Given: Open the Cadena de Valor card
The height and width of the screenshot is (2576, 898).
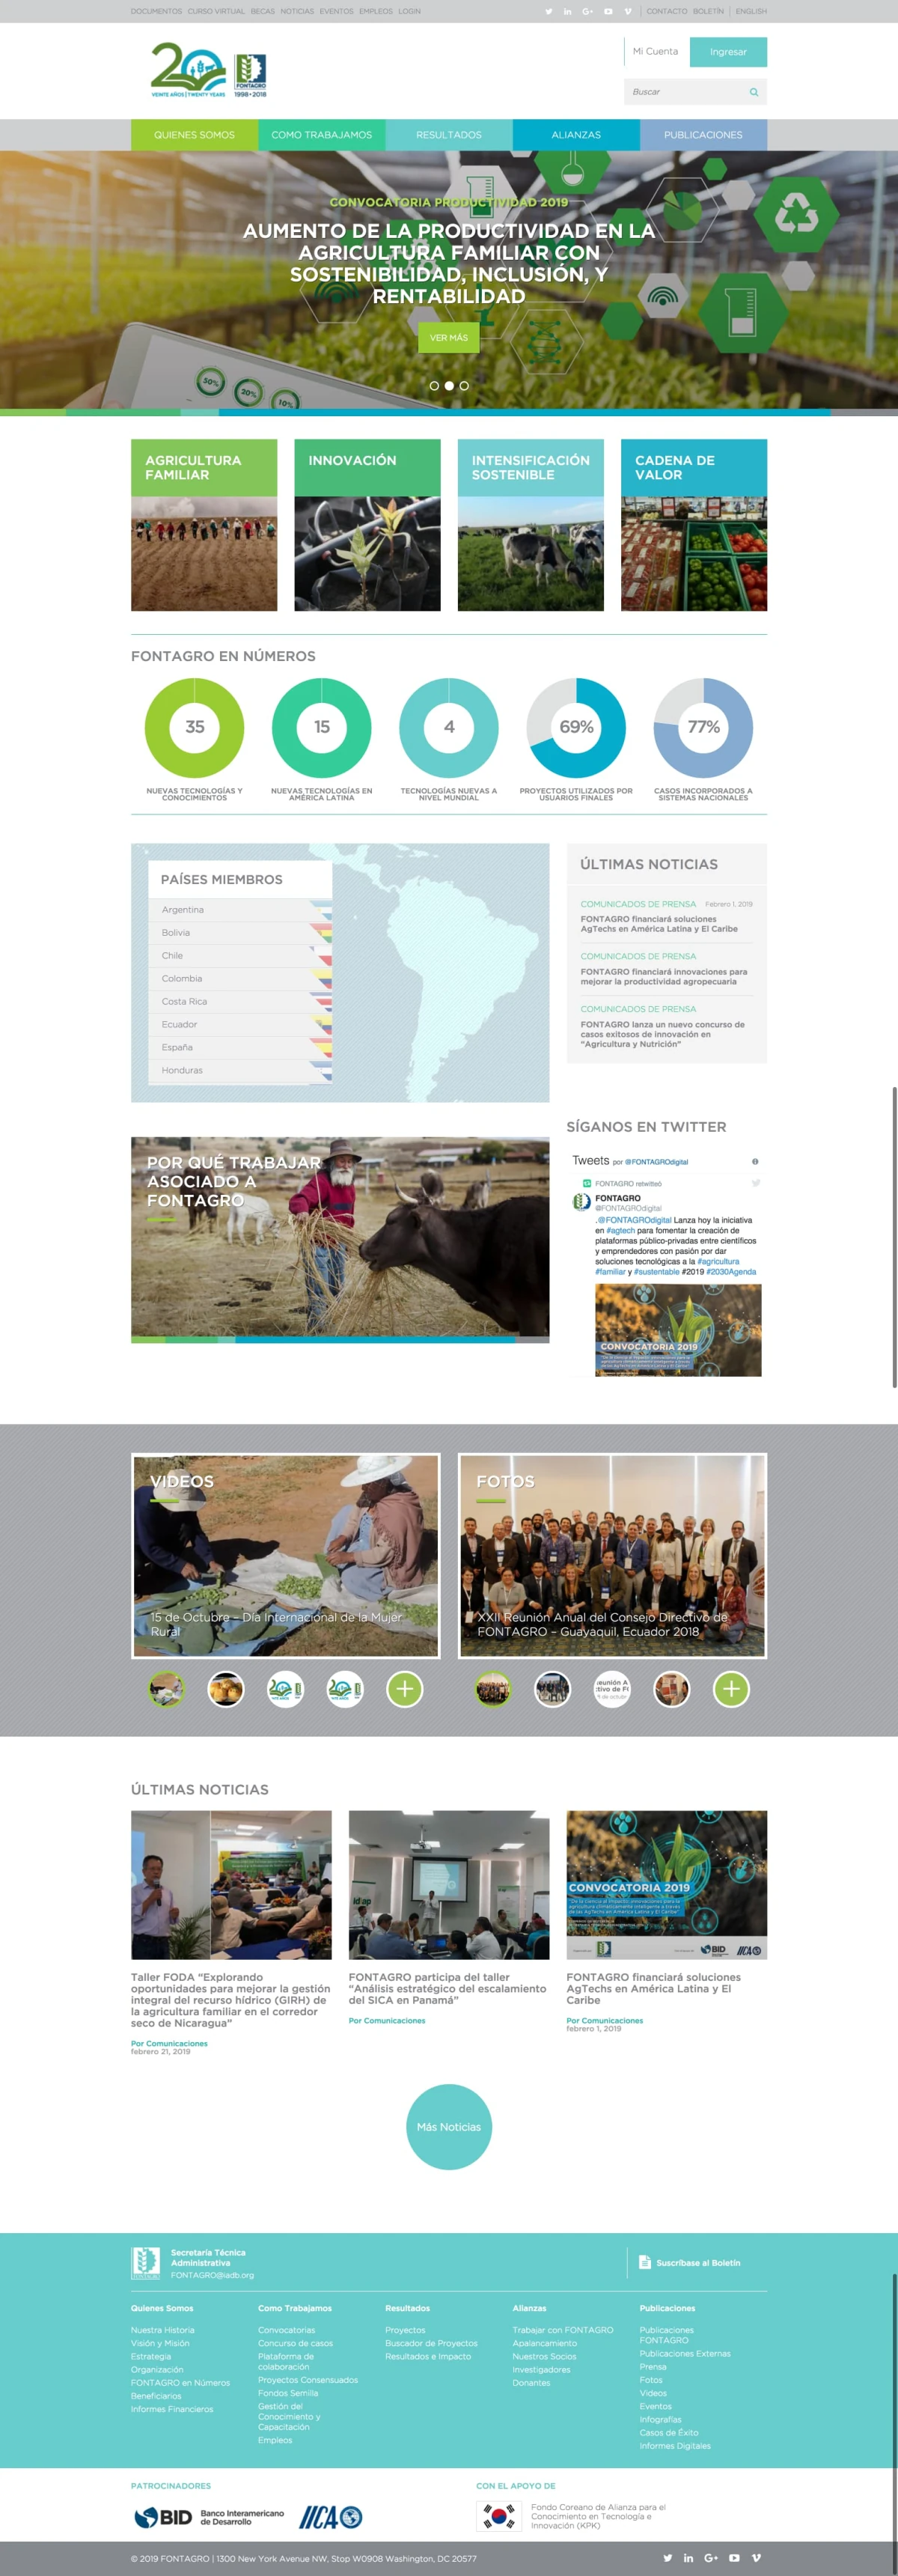Looking at the screenshot, I should tap(694, 525).
